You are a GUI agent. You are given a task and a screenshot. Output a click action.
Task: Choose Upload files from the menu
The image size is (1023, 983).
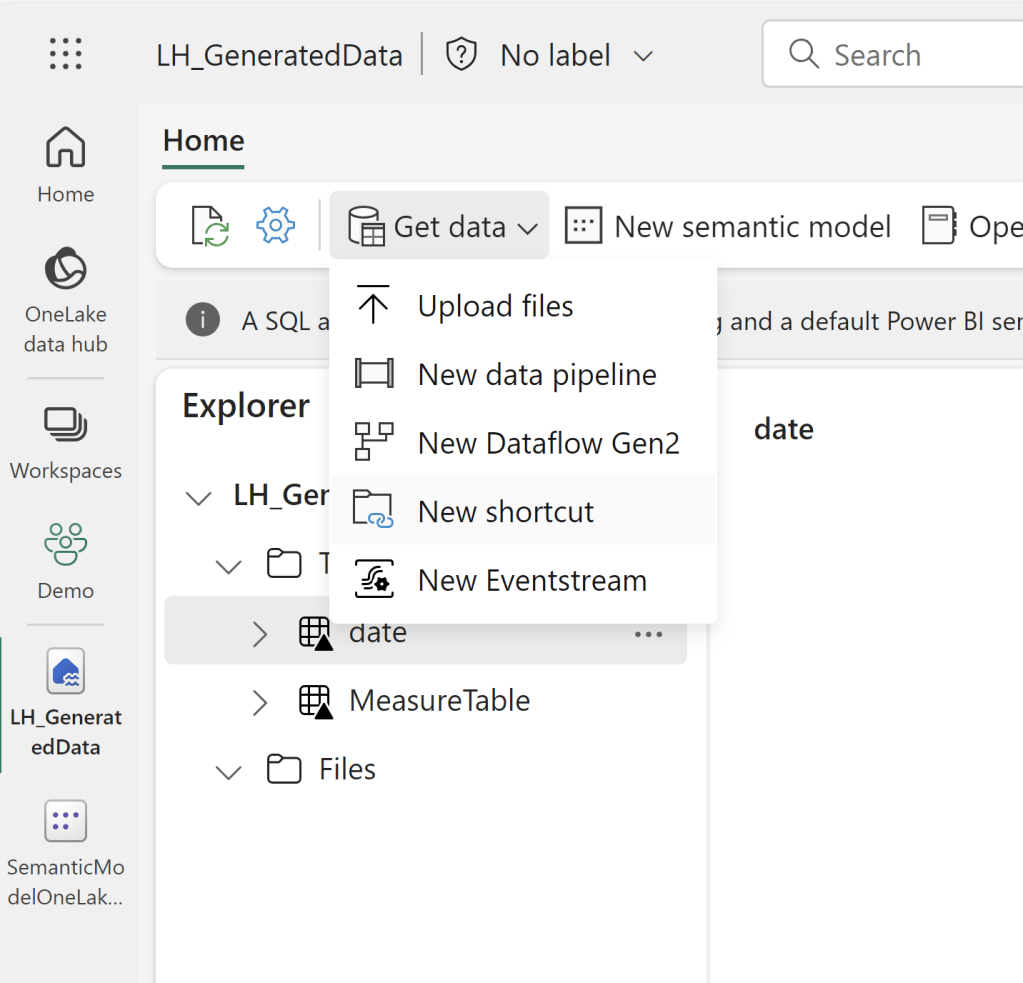click(495, 306)
